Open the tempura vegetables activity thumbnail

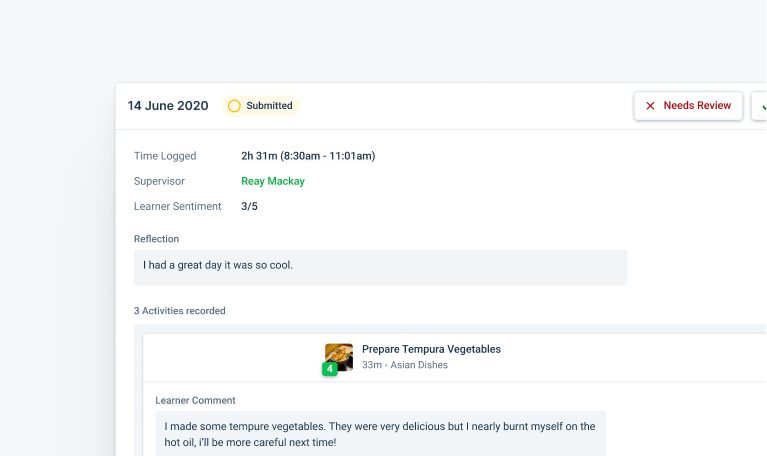[340, 356]
